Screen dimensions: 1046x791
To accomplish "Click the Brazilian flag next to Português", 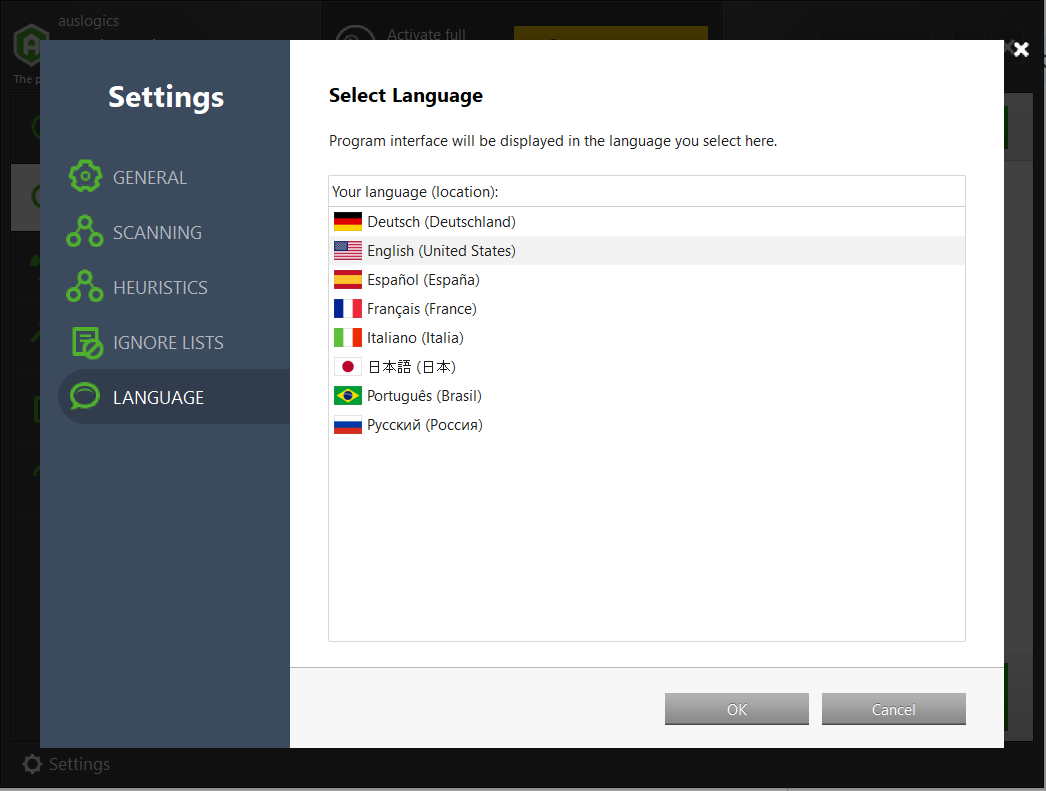I will pos(347,395).
